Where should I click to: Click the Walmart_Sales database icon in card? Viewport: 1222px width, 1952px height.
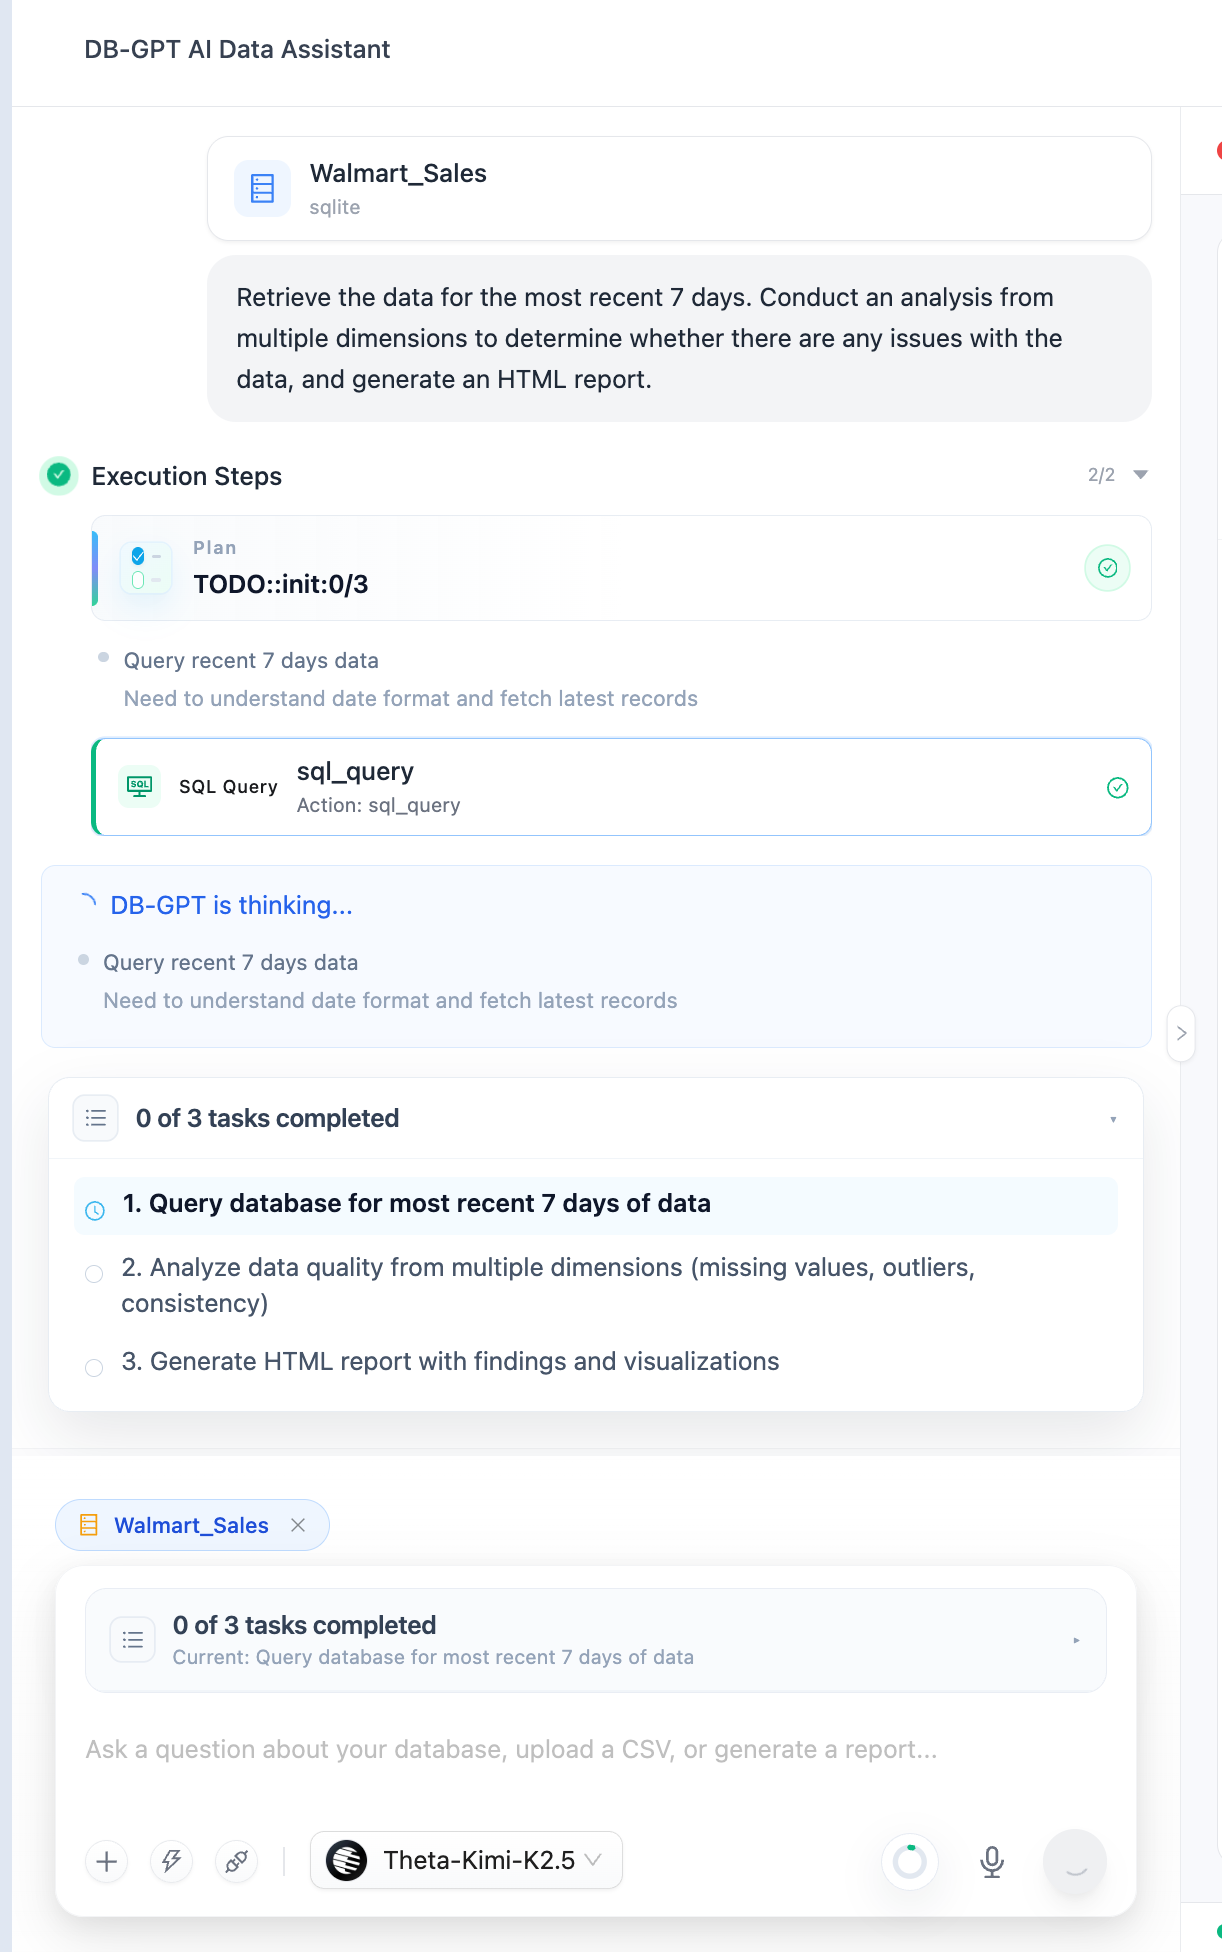(262, 188)
